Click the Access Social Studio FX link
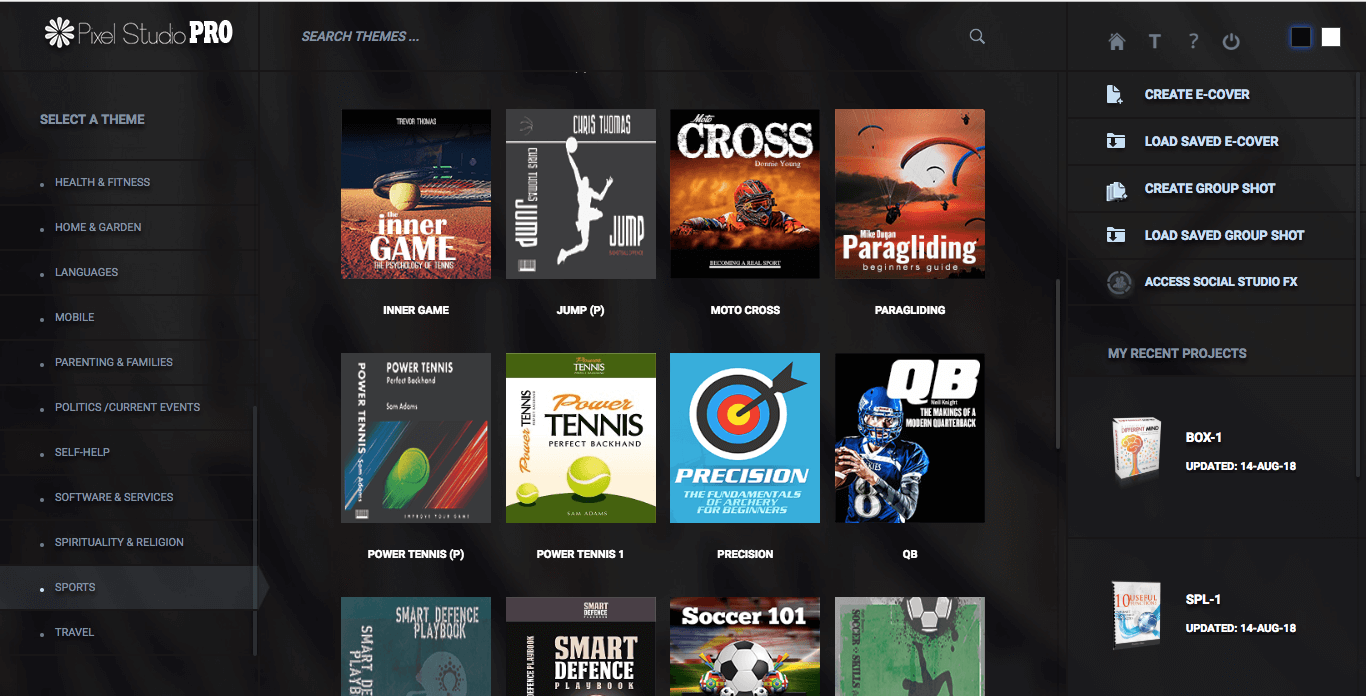Viewport: 1366px width, 696px height. (1221, 282)
